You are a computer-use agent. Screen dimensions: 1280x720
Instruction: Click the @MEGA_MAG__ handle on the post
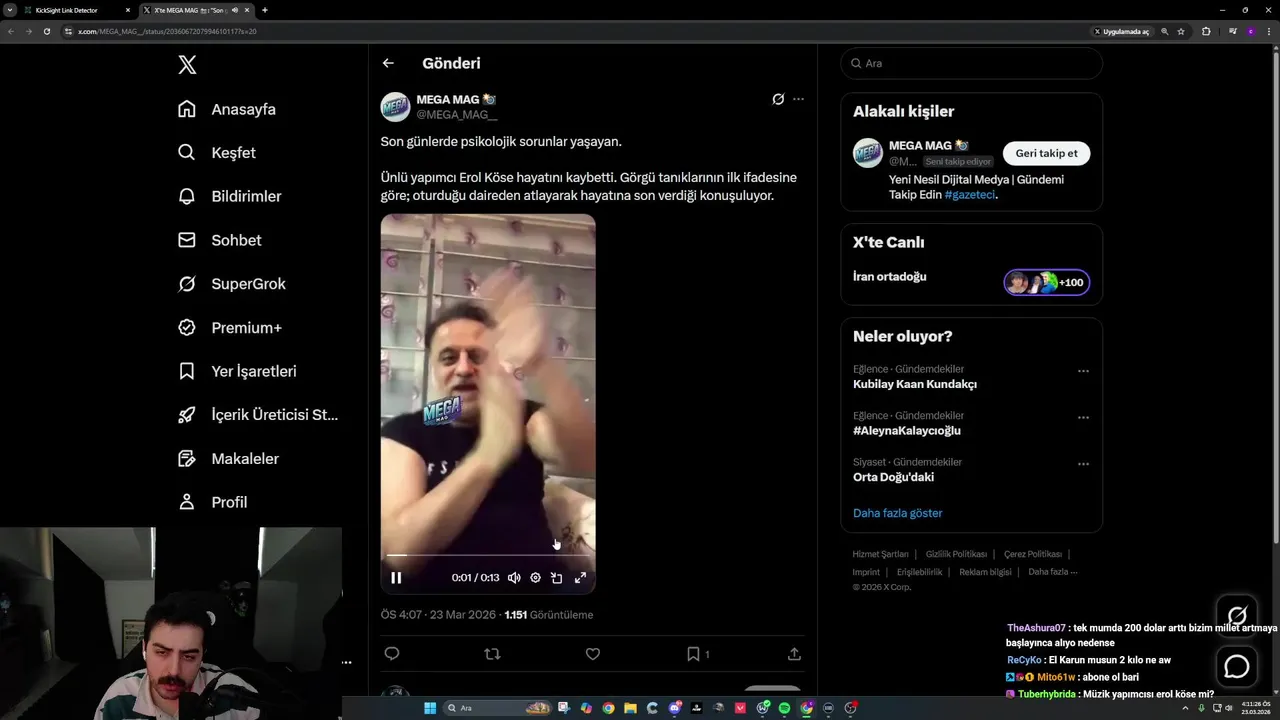(457, 115)
